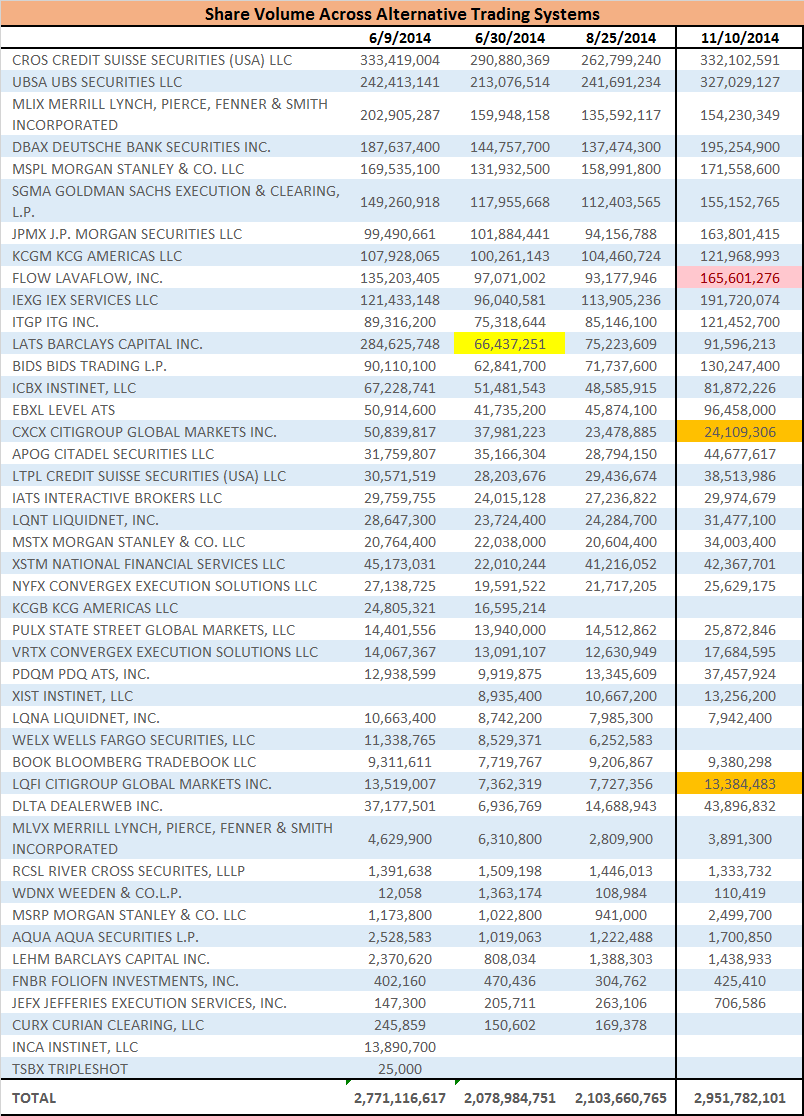Click LATS BARCLAYS CAPITAL INC. label
The width and height of the screenshot is (804, 1116).
pos(107,344)
